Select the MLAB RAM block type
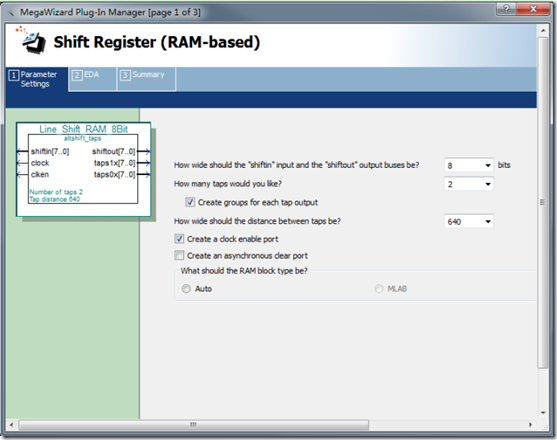Image resolution: width=557 pixels, height=440 pixels. pyautogui.click(x=379, y=289)
